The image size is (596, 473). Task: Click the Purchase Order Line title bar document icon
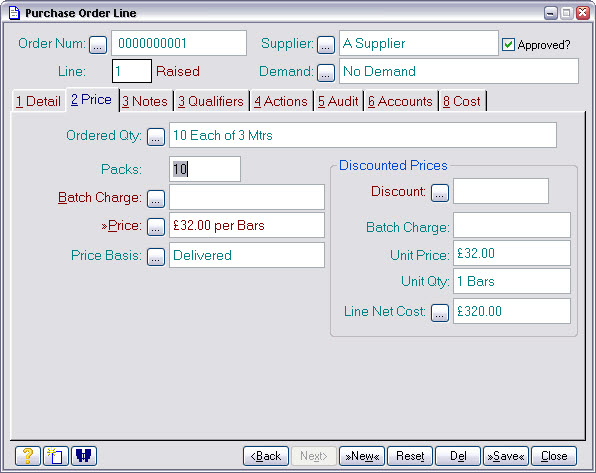[14, 13]
